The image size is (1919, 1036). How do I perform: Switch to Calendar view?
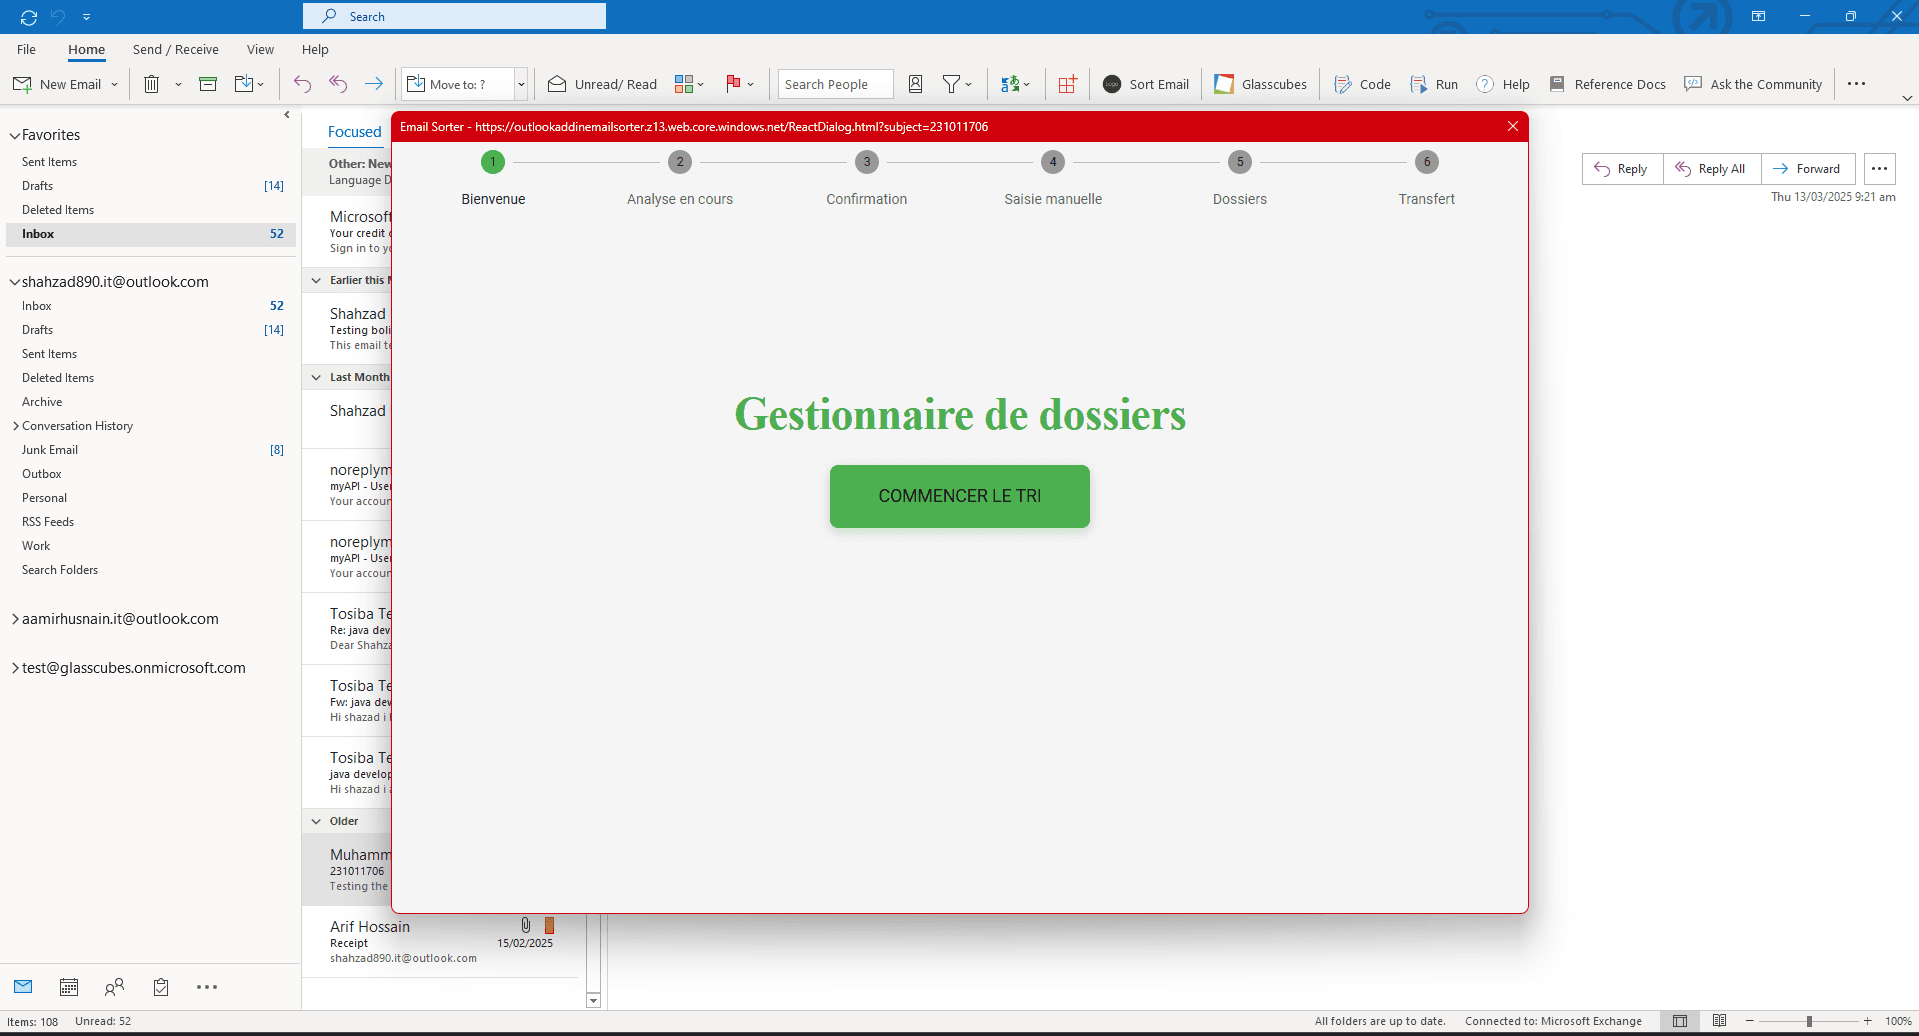coord(69,987)
